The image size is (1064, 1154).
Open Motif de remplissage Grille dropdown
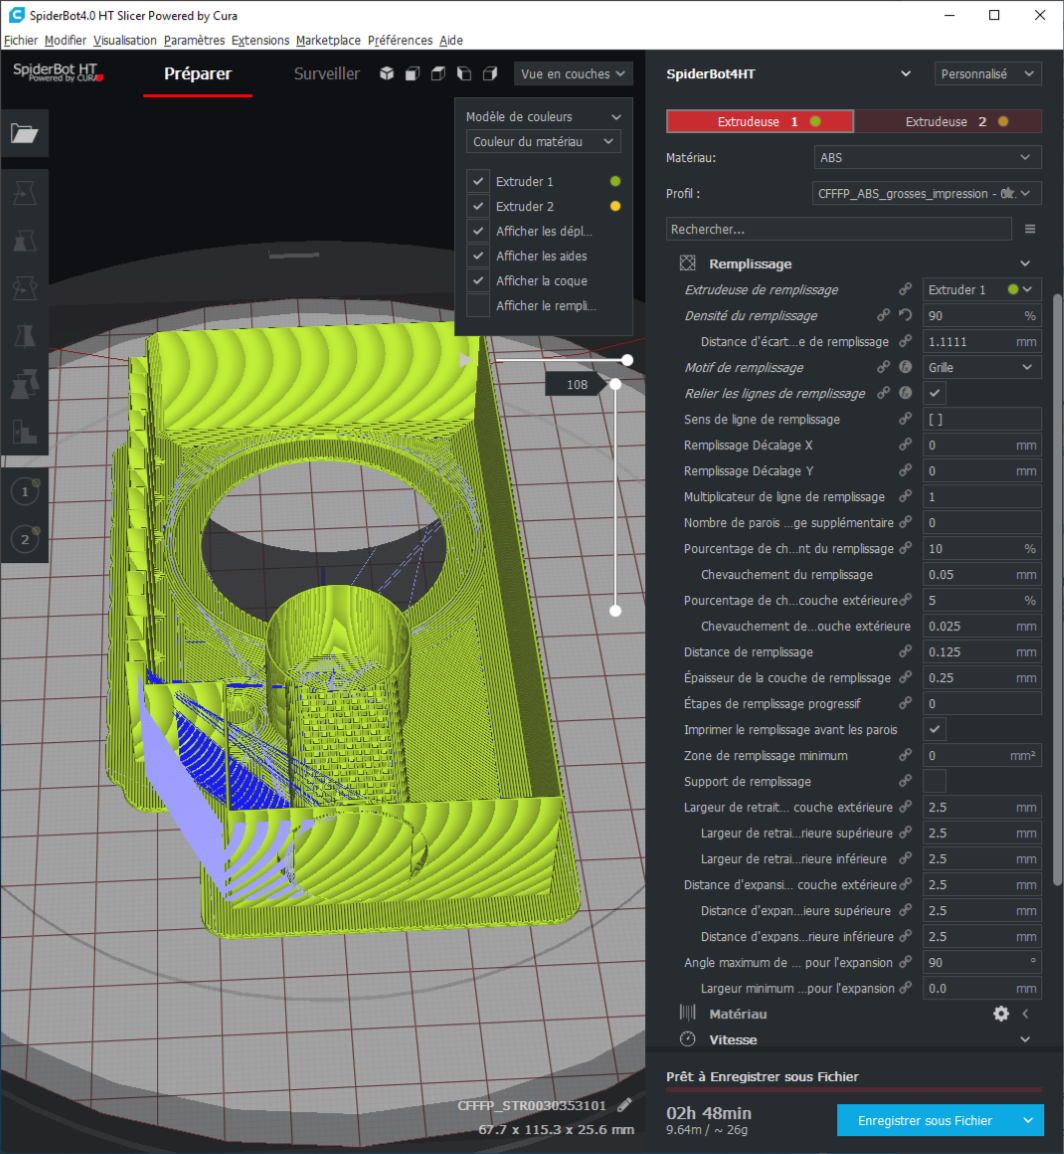[982, 367]
